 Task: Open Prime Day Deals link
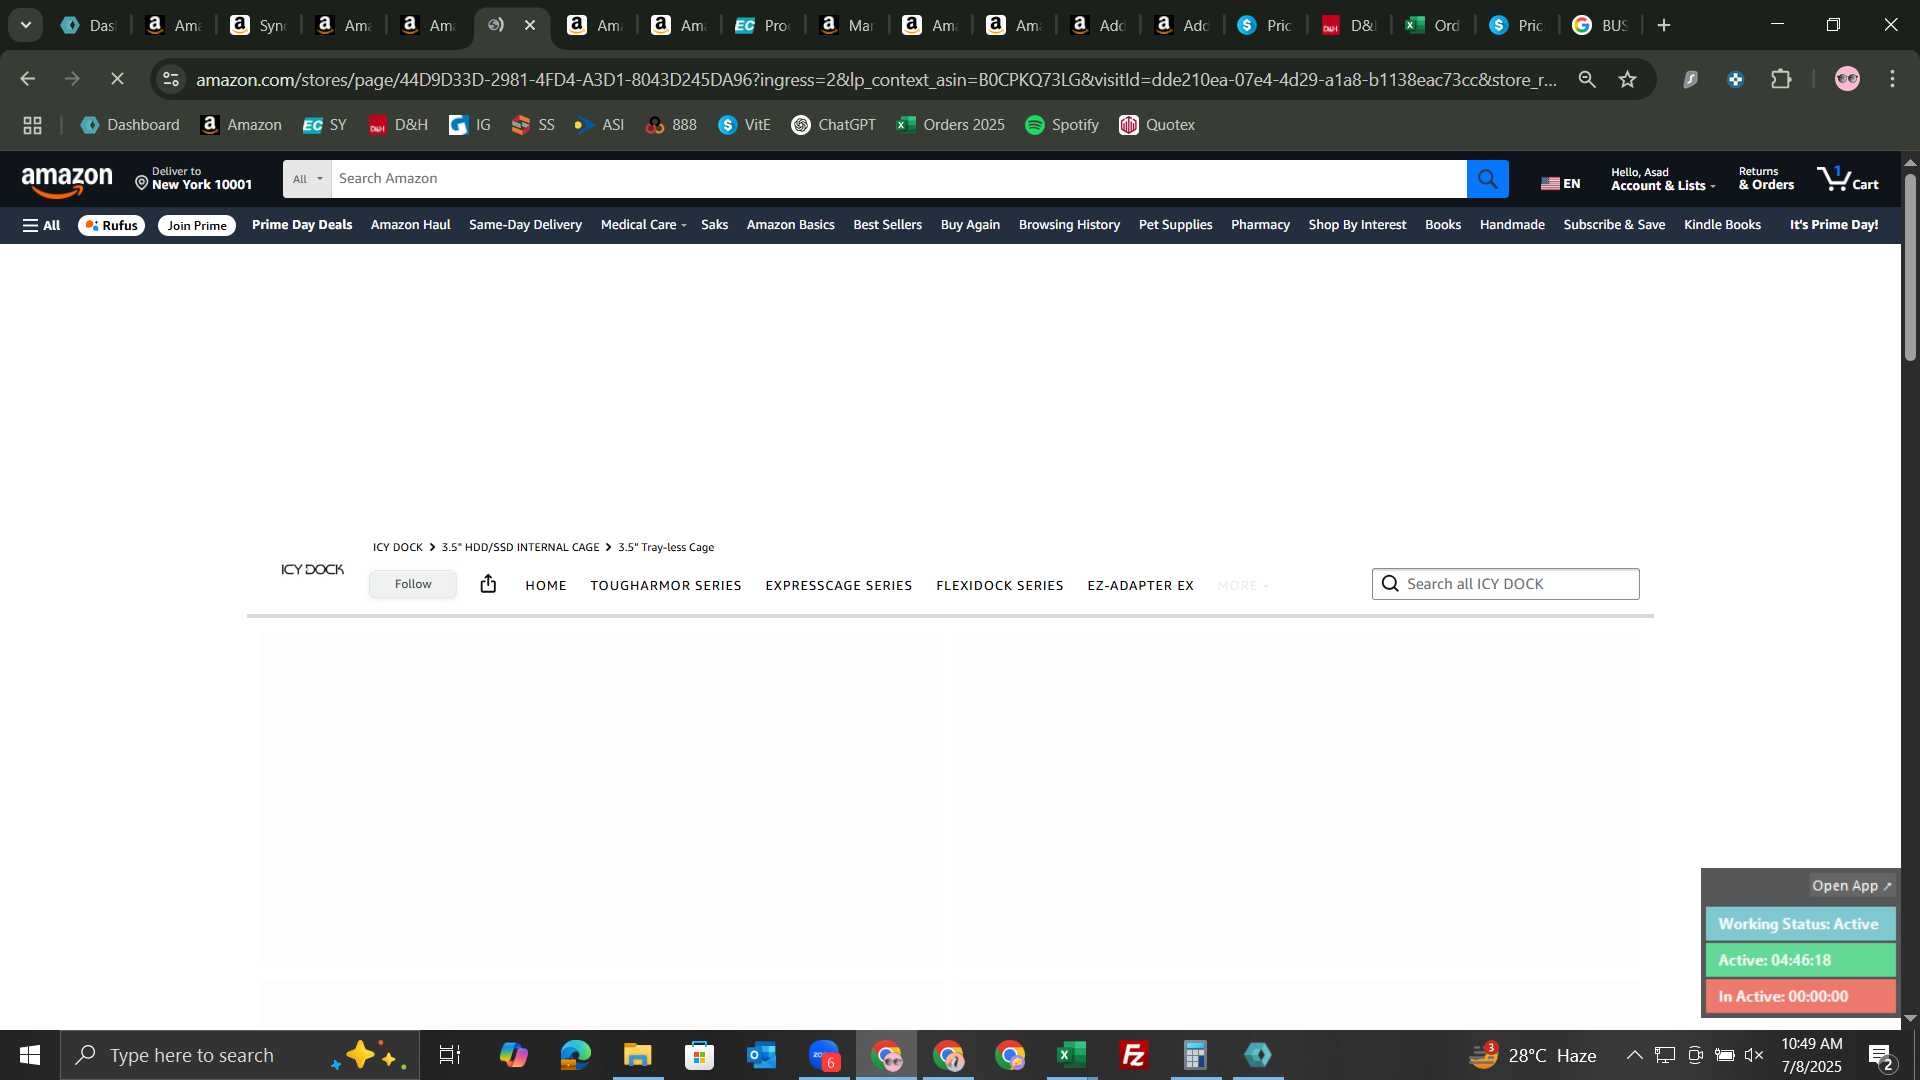click(x=302, y=225)
